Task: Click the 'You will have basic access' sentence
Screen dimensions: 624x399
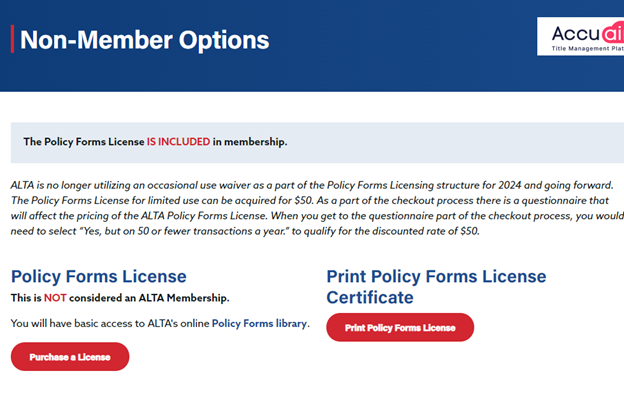Action: tap(160, 323)
